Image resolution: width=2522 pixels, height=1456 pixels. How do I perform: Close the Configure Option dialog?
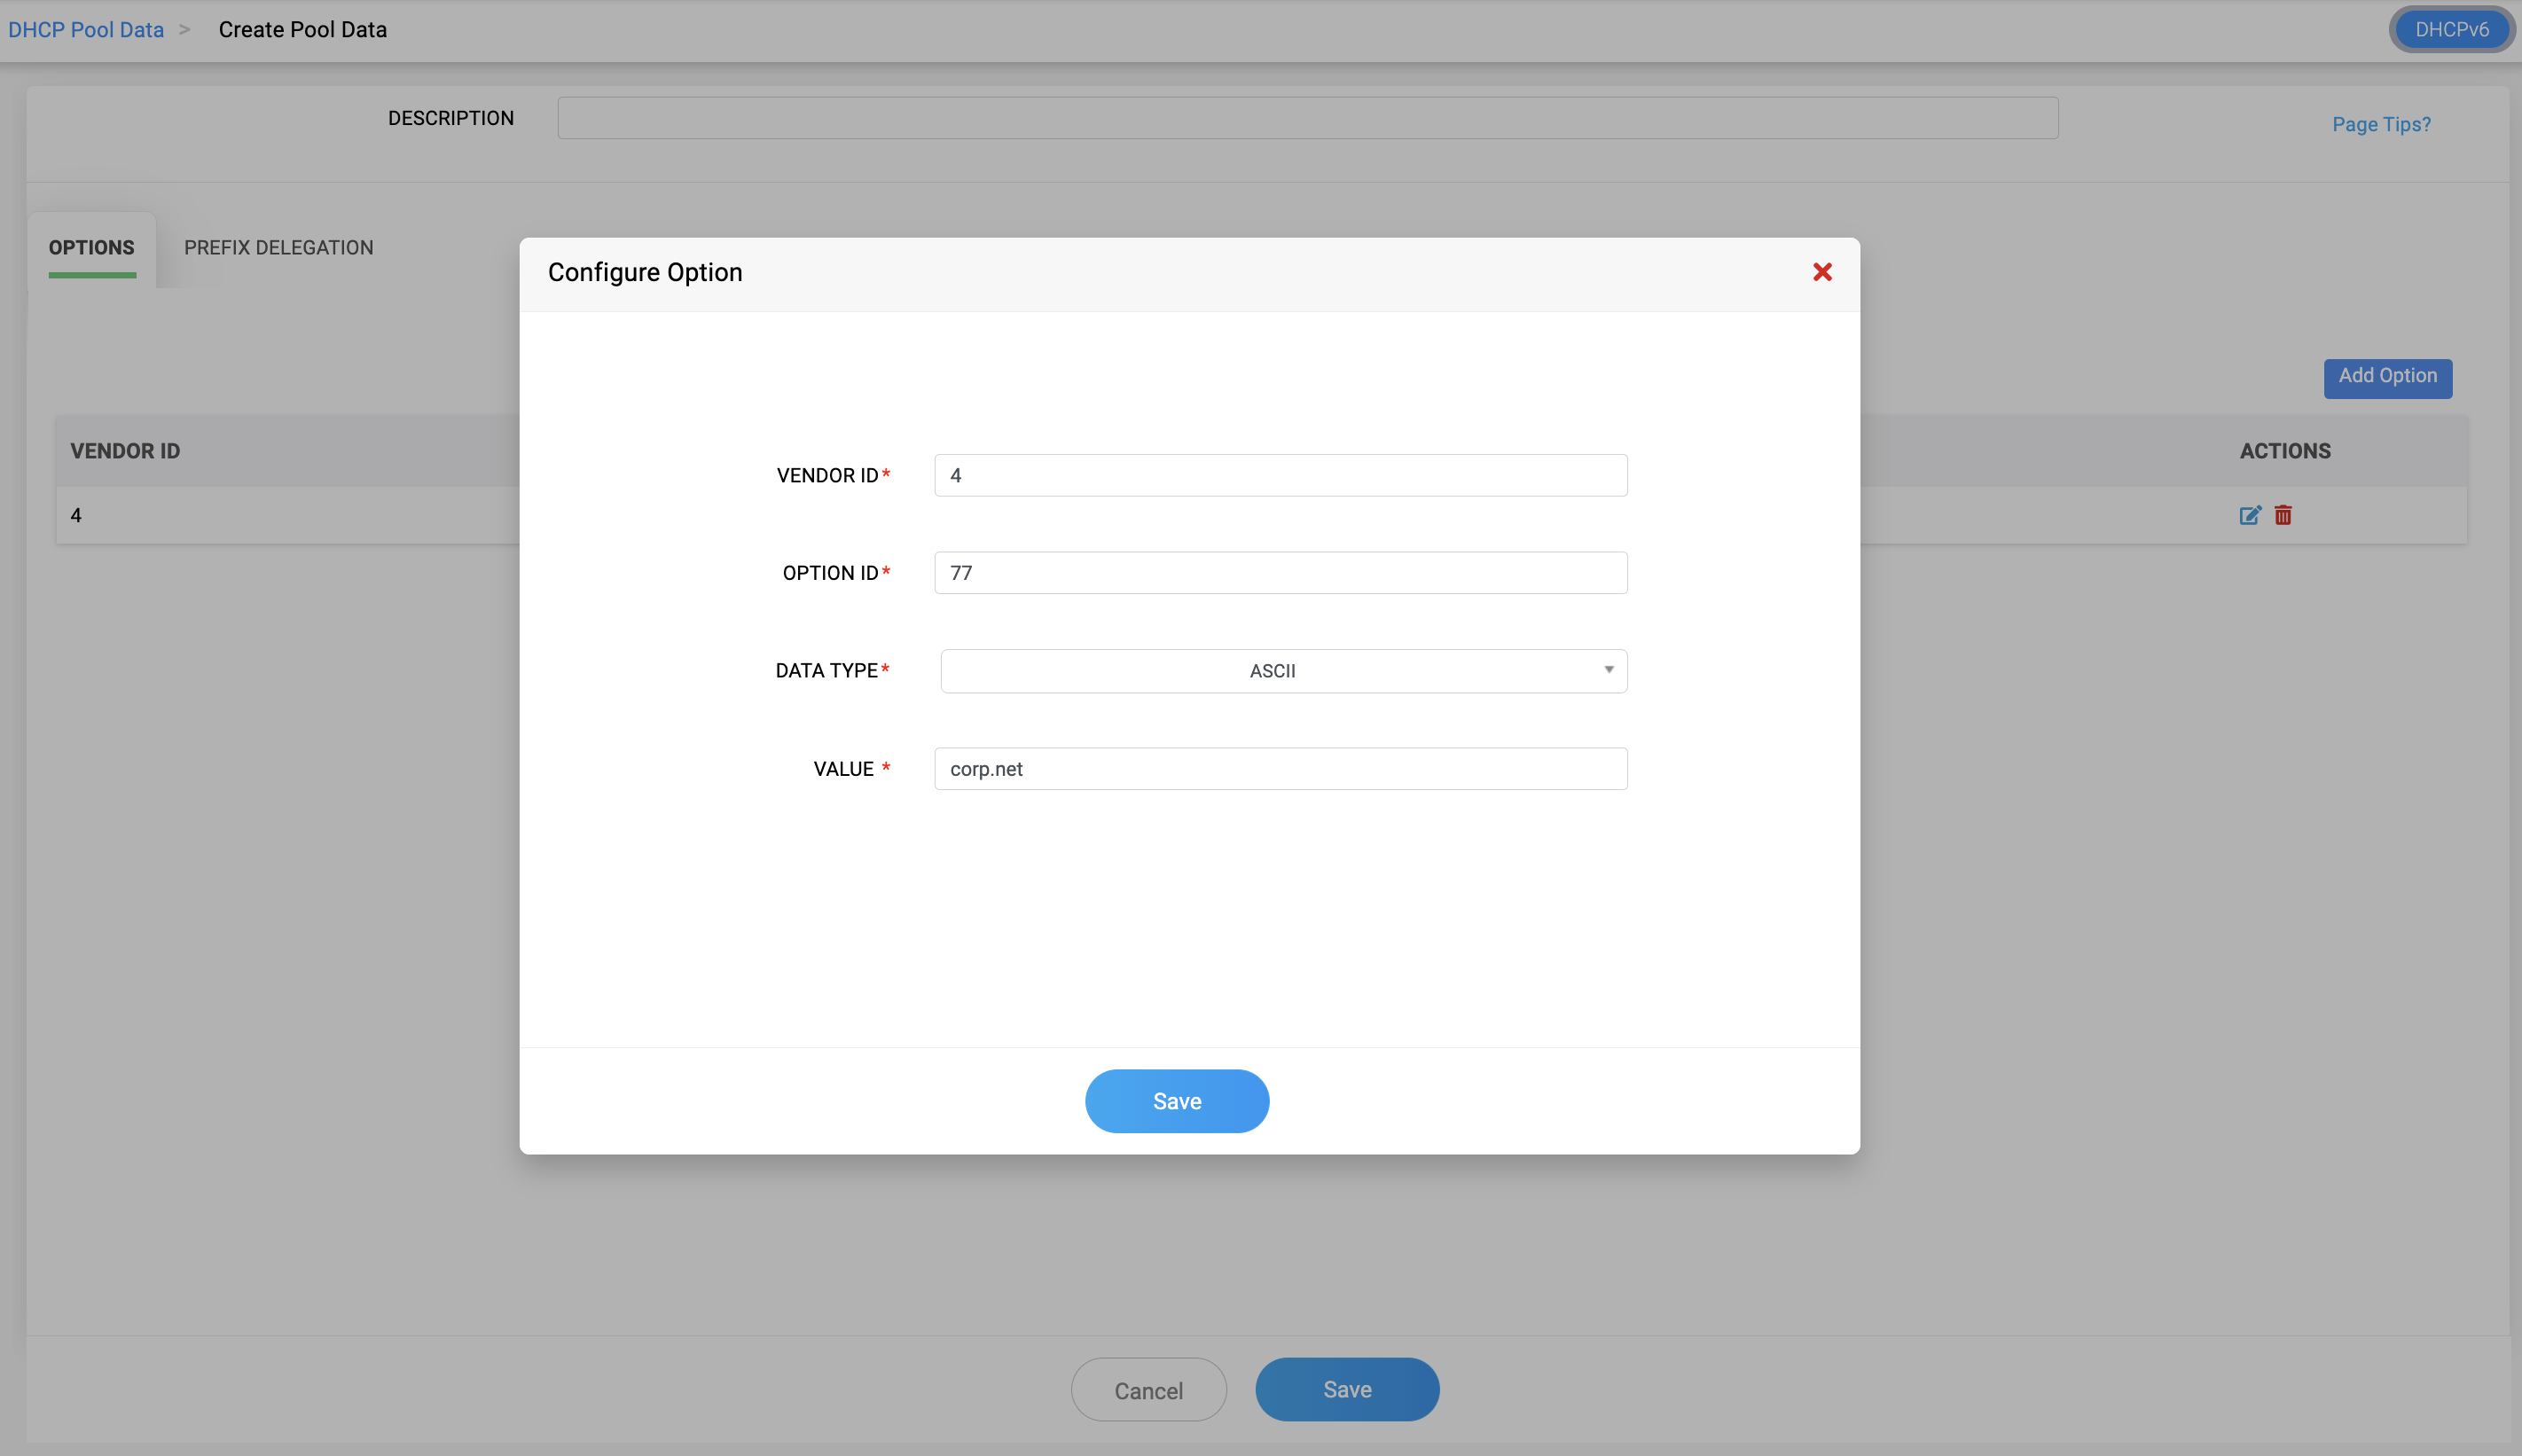pos(1821,272)
